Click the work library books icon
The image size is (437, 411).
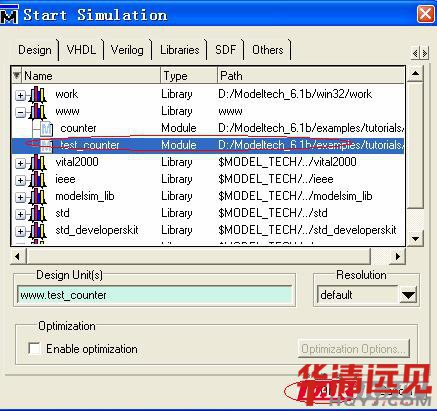tap(38, 95)
